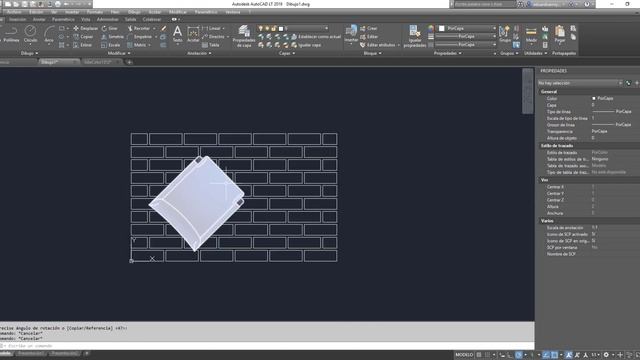Activate the Recortar (trim) tool
Screen dimensions: 640x360
tap(139, 28)
